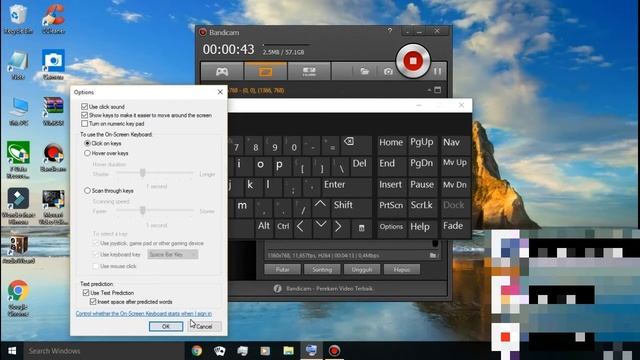Click the Bandicam info icon at bottom
The height and width of the screenshot is (360, 640).
278,289
